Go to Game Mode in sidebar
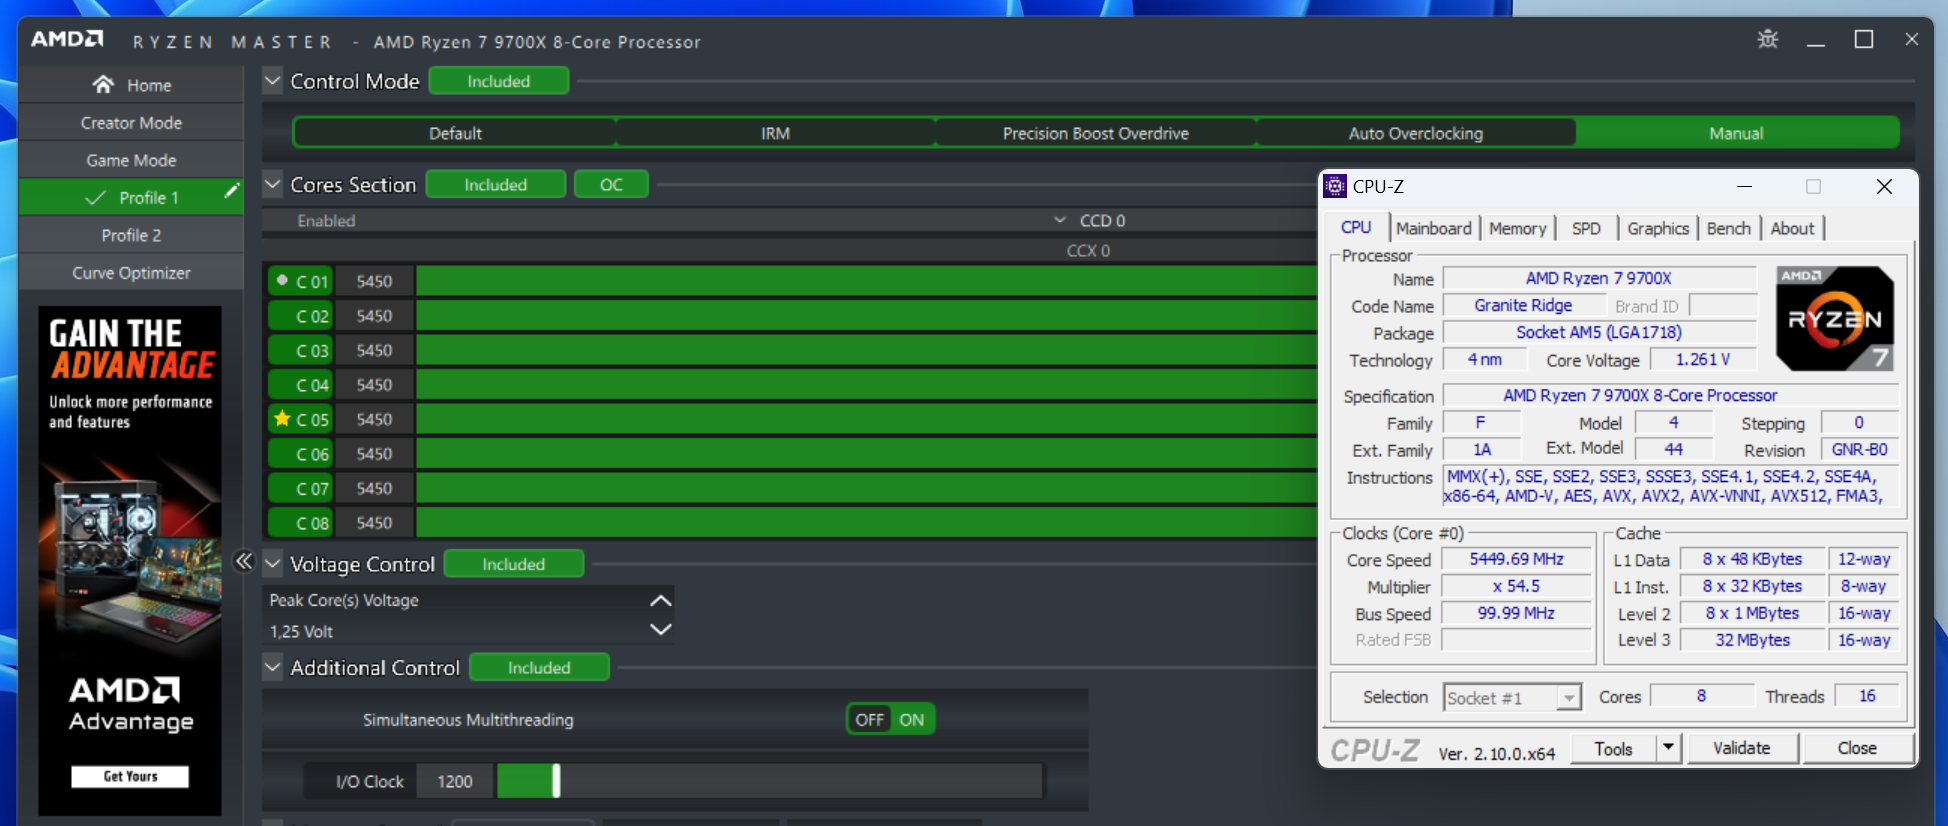Screen dimensions: 1948x826 click(131, 160)
